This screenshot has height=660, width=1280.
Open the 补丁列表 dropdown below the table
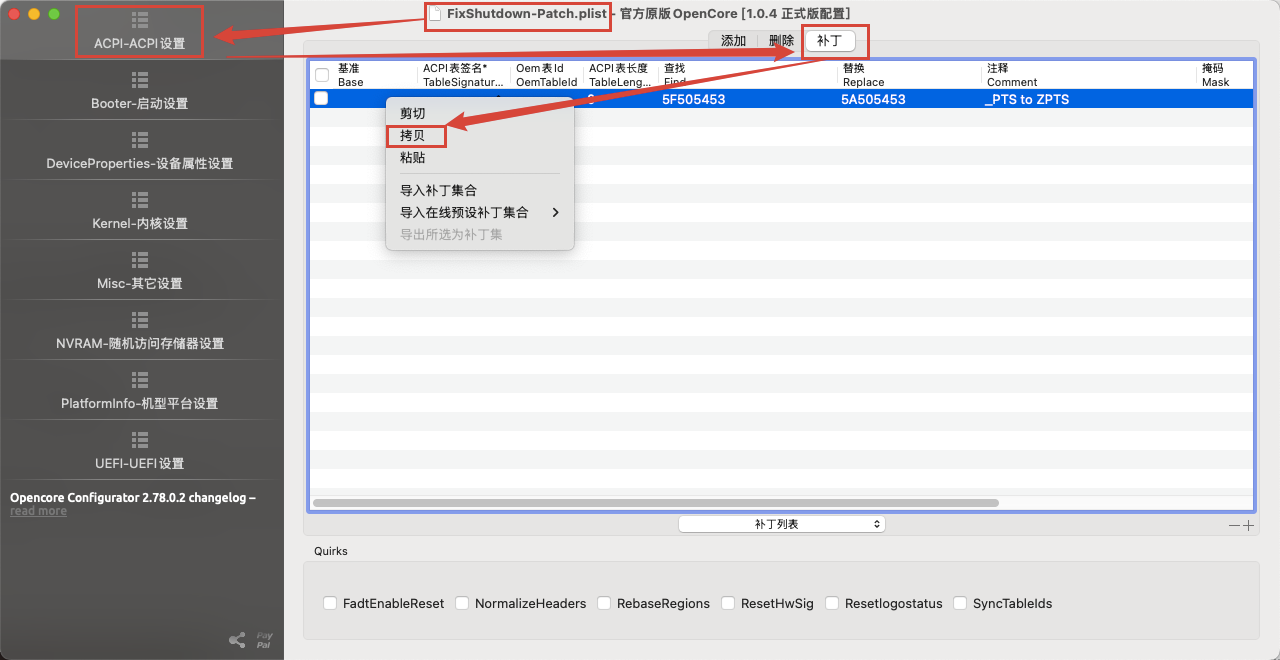[x=782, y=524]
